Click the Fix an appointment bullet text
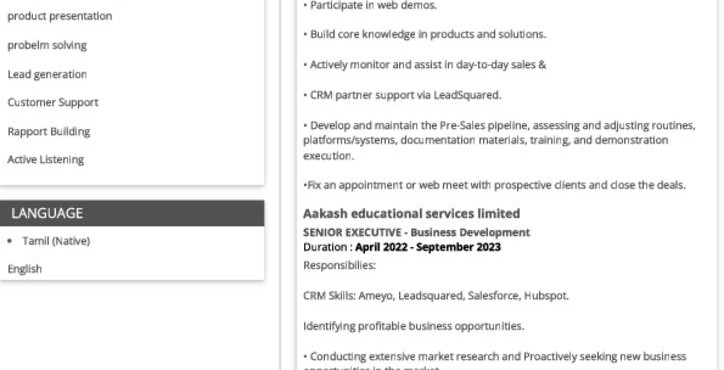This screenshot has height=370, width=724. 495,185
